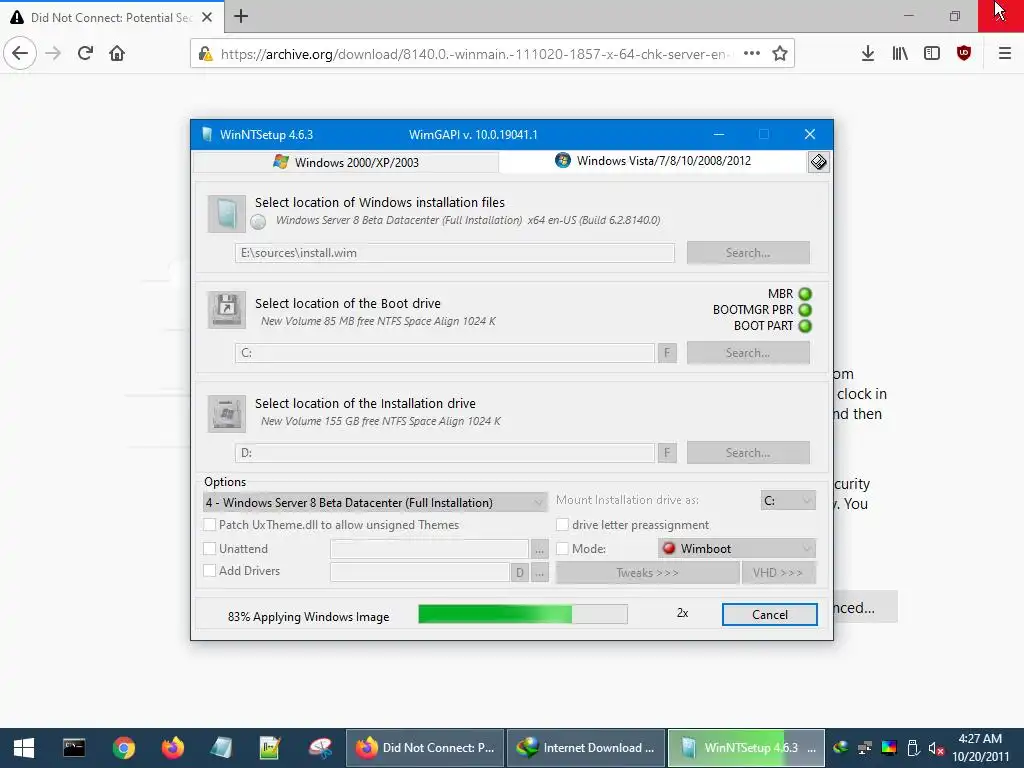Click the 2x speed indicator text

coord(682,613)
